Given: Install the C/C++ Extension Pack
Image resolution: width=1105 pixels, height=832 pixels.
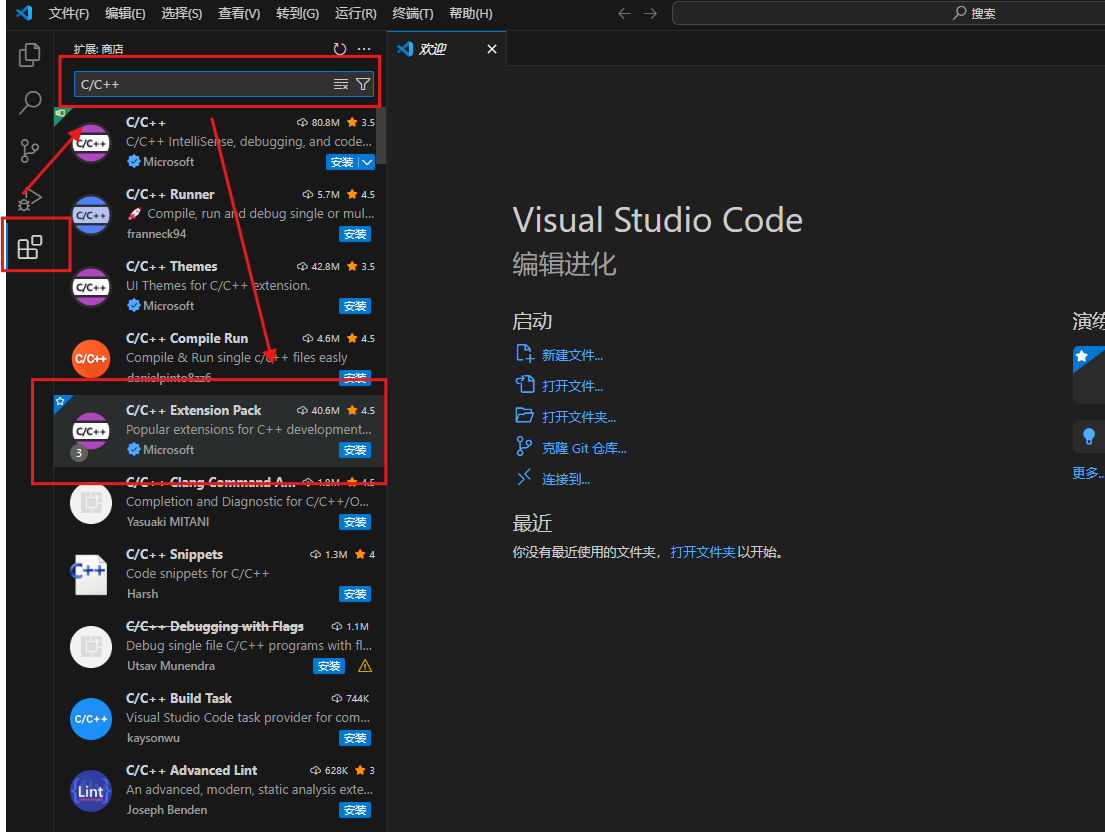Looking at the screenshot, I should 355,450.
